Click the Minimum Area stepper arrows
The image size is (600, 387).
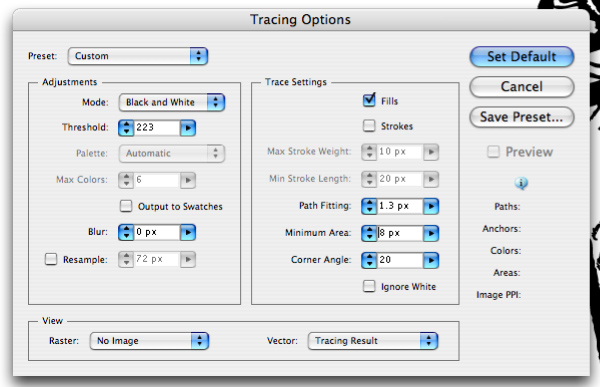coord(369,233)
